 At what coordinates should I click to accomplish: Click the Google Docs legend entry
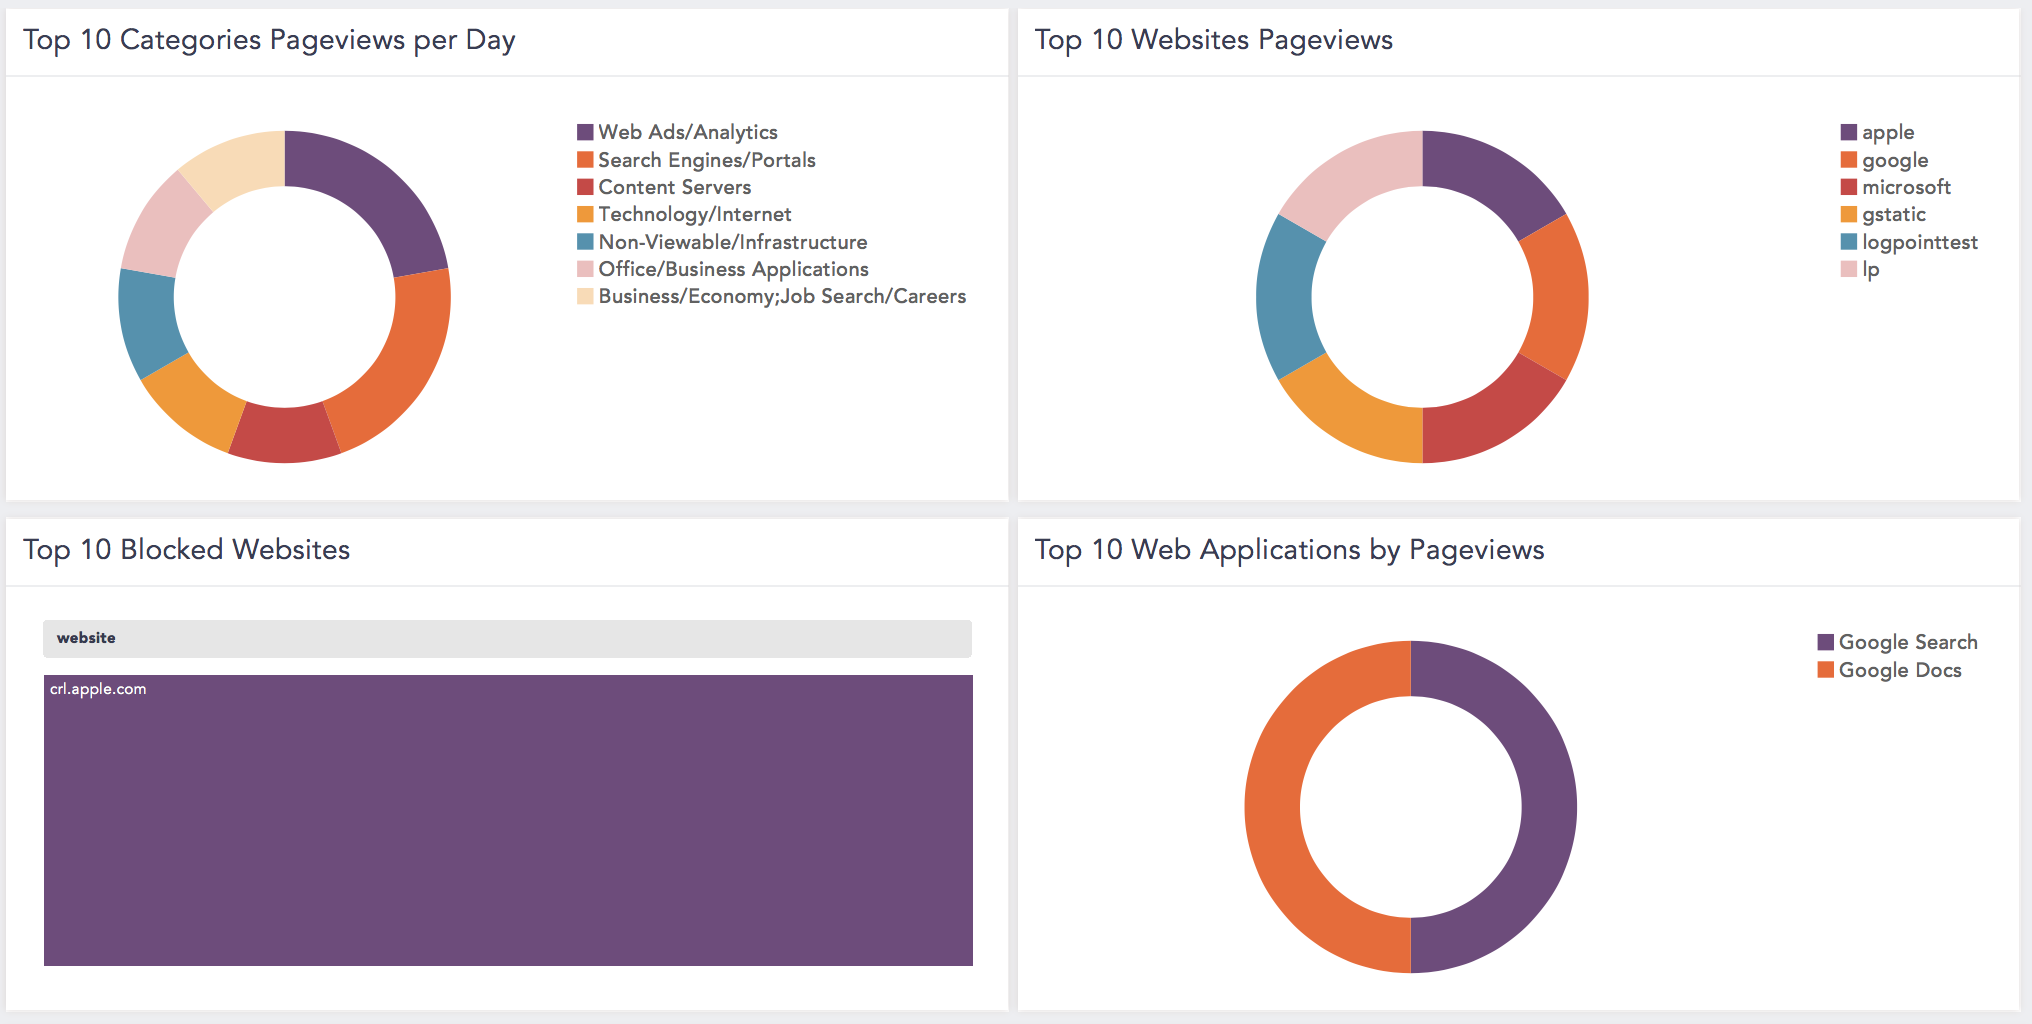tap(1899, 670)
